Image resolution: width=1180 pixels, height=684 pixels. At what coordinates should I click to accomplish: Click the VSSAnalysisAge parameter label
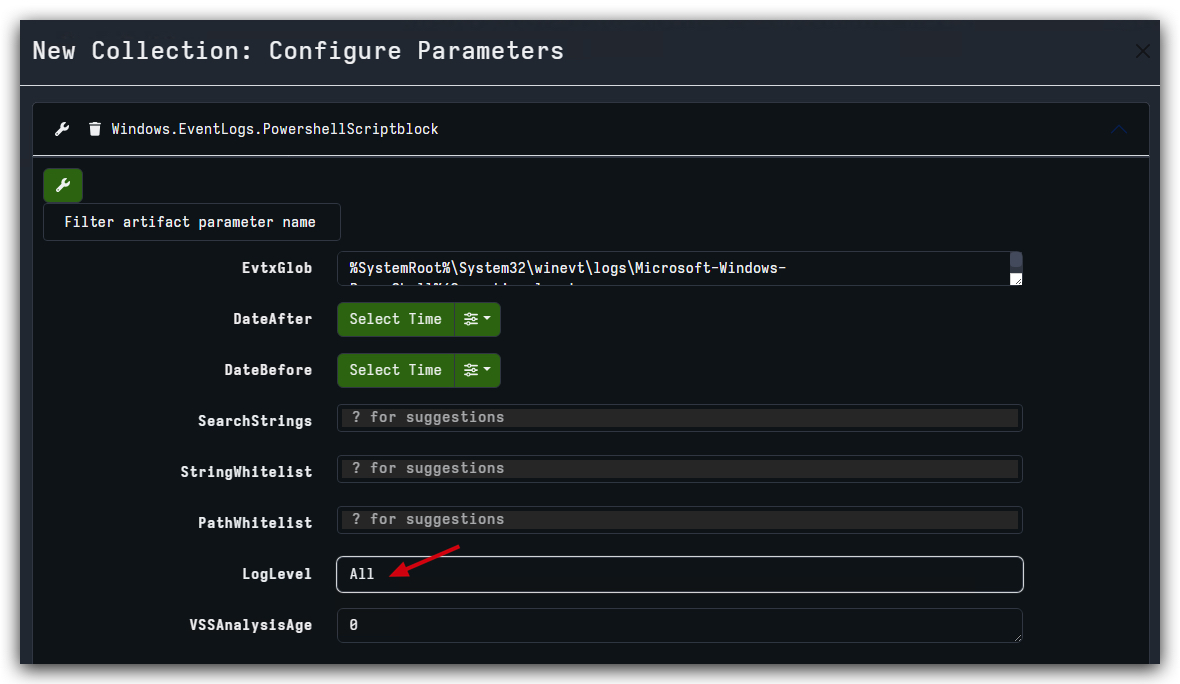251,625
